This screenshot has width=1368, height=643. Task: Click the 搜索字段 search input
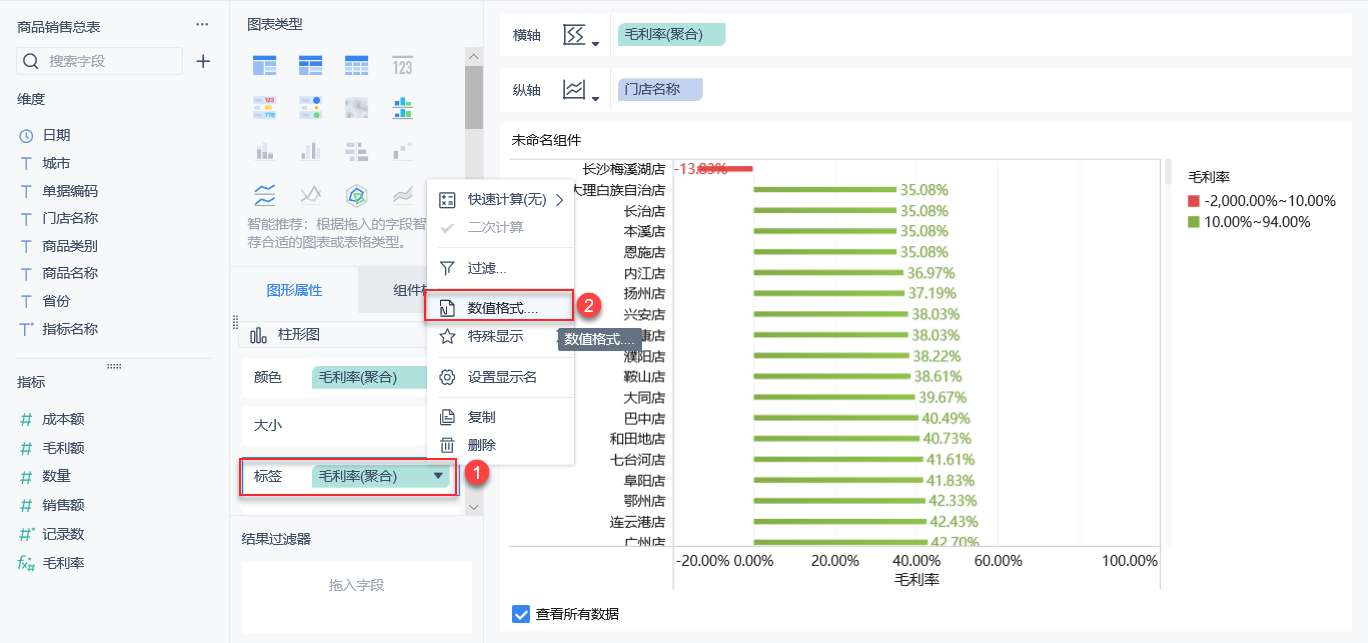click(x=100, y=61)
